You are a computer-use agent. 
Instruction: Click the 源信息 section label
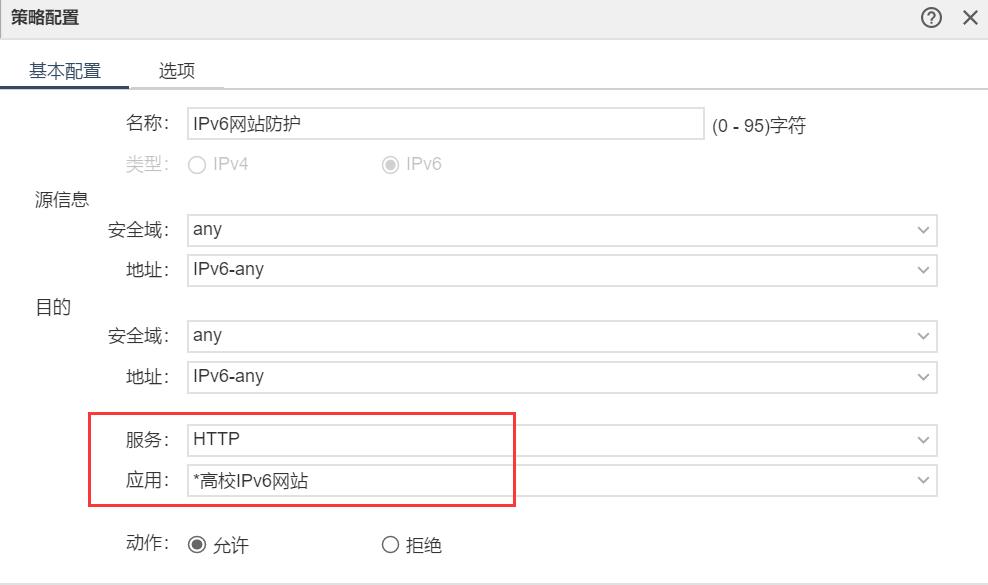coord(62,200)
